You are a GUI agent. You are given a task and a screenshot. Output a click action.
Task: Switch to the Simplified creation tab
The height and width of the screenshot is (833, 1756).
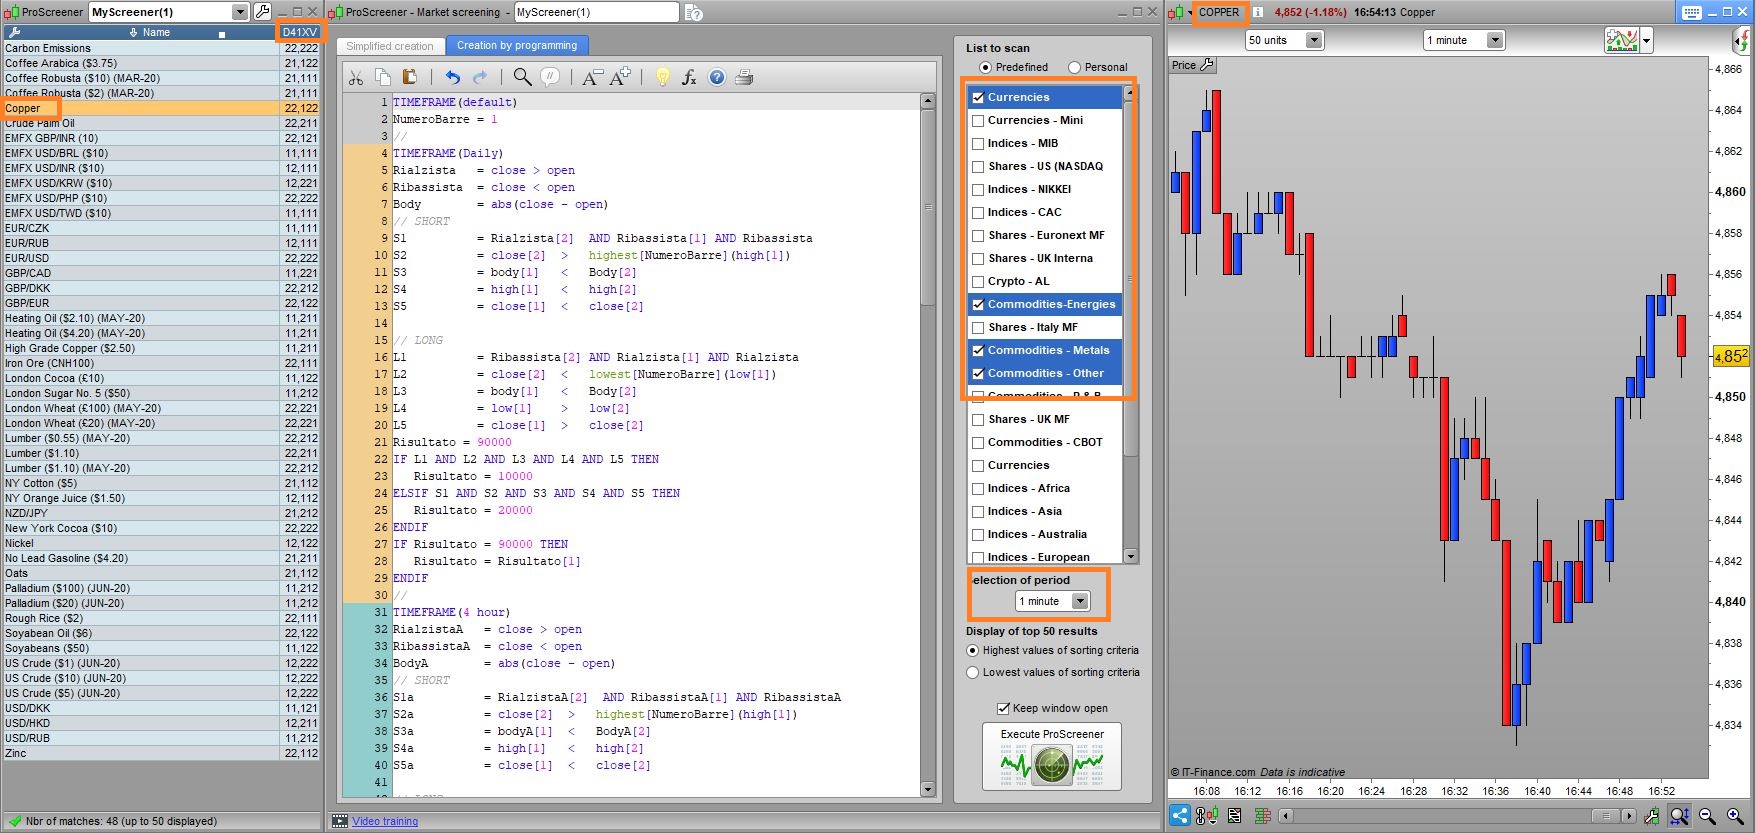click(x=390, y=46)
